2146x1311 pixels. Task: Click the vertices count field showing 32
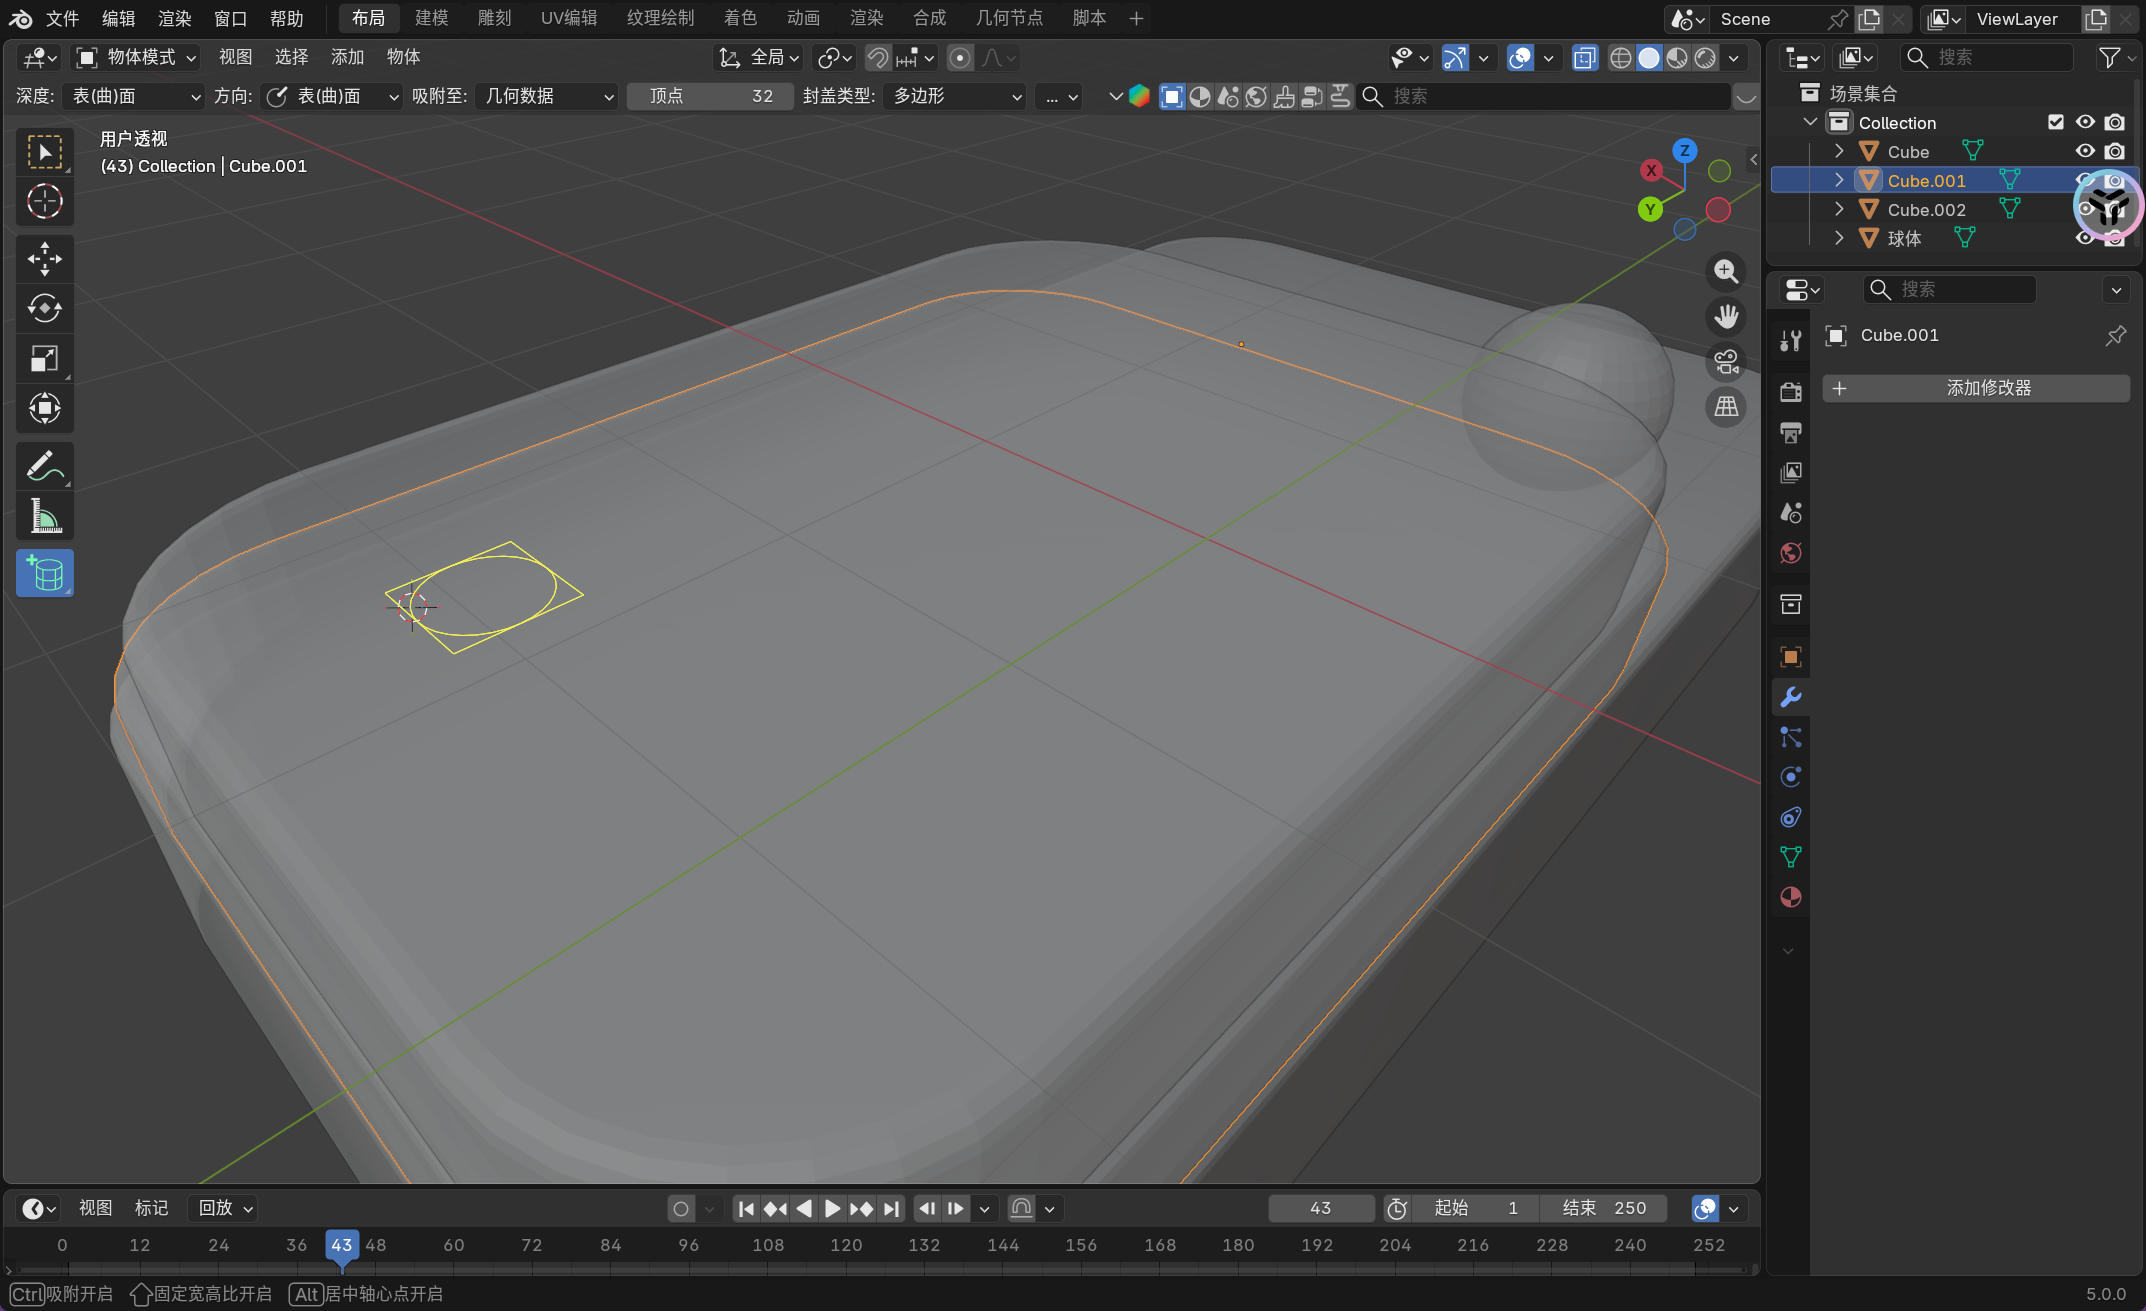coord(710,96)
